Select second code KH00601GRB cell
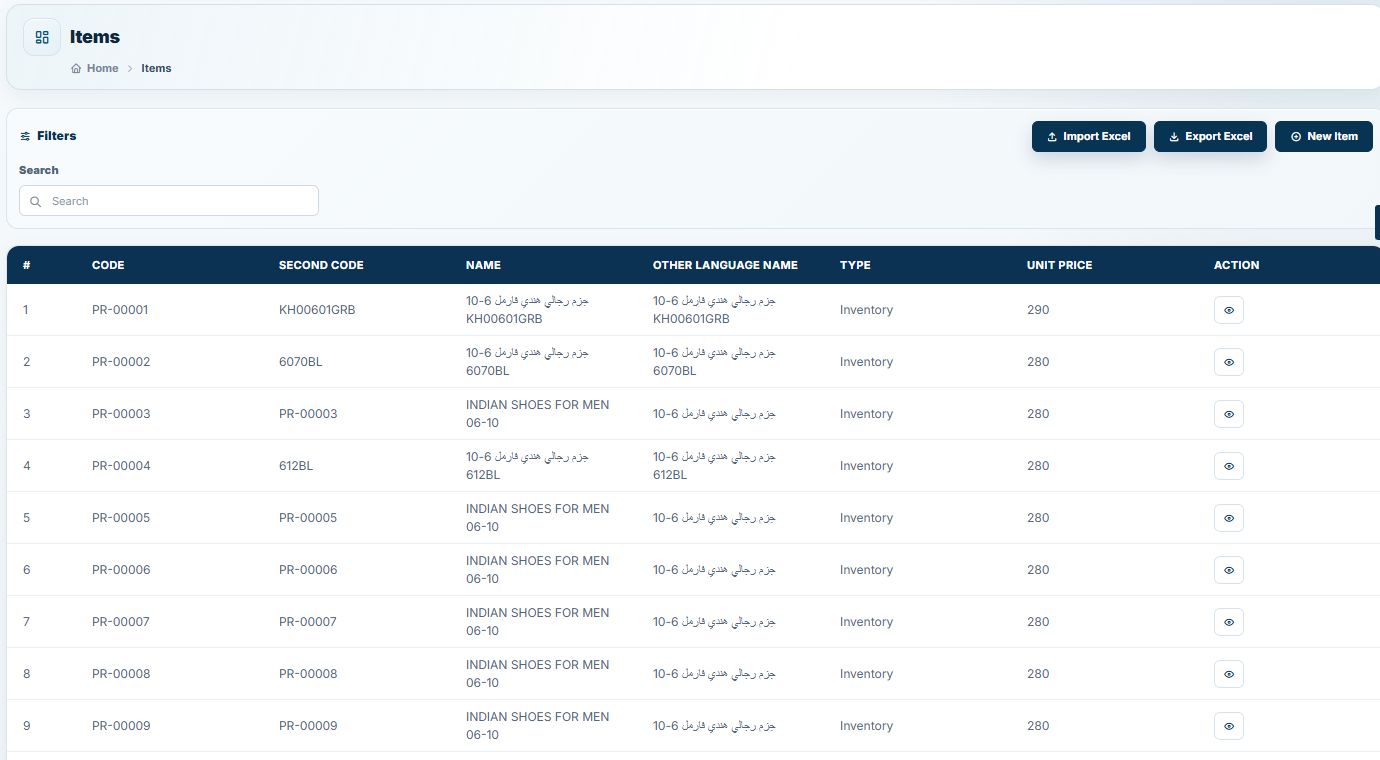This screenshot has height=760, width=1380. point(317,310)
